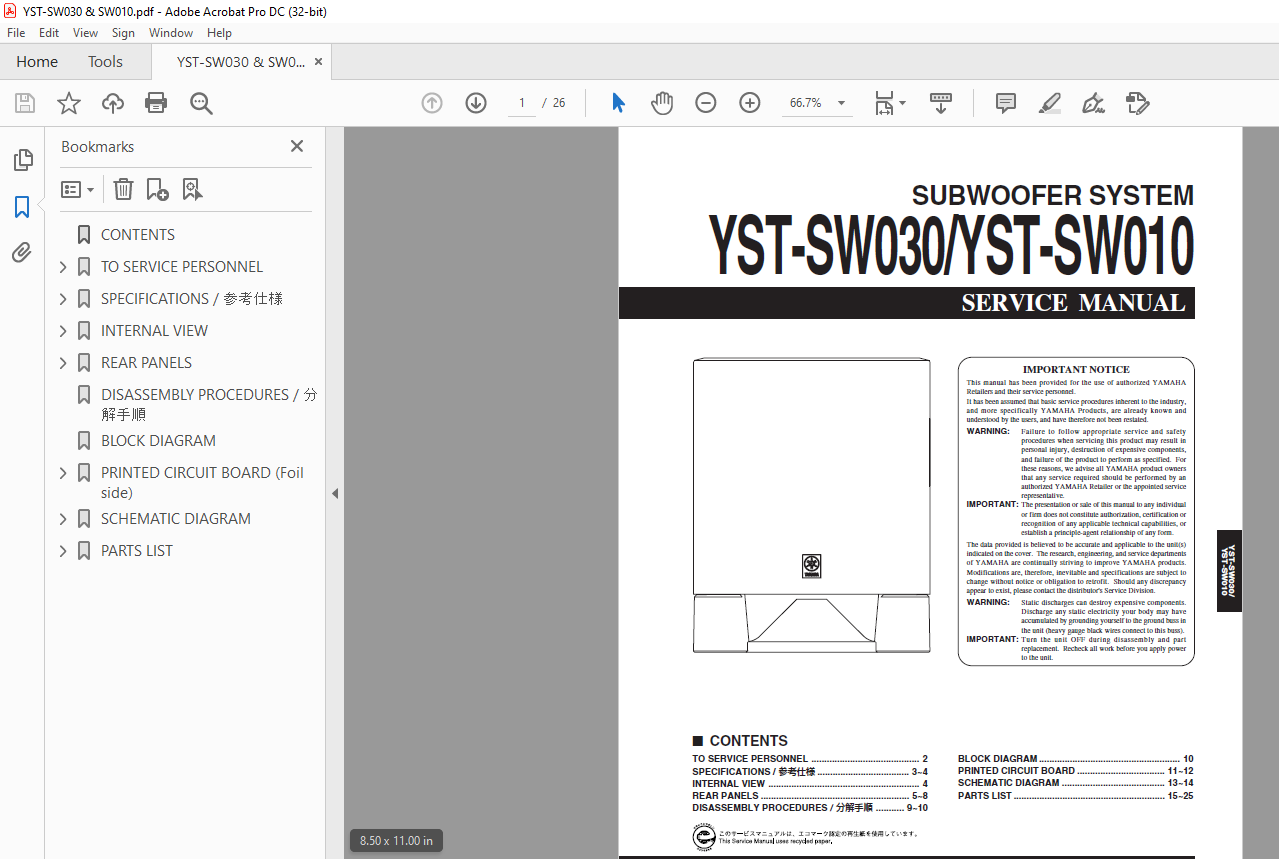The image size is (1279, 859).
Task: Open the zoom level 66.7% dropdown
Action: pos(842,103)
